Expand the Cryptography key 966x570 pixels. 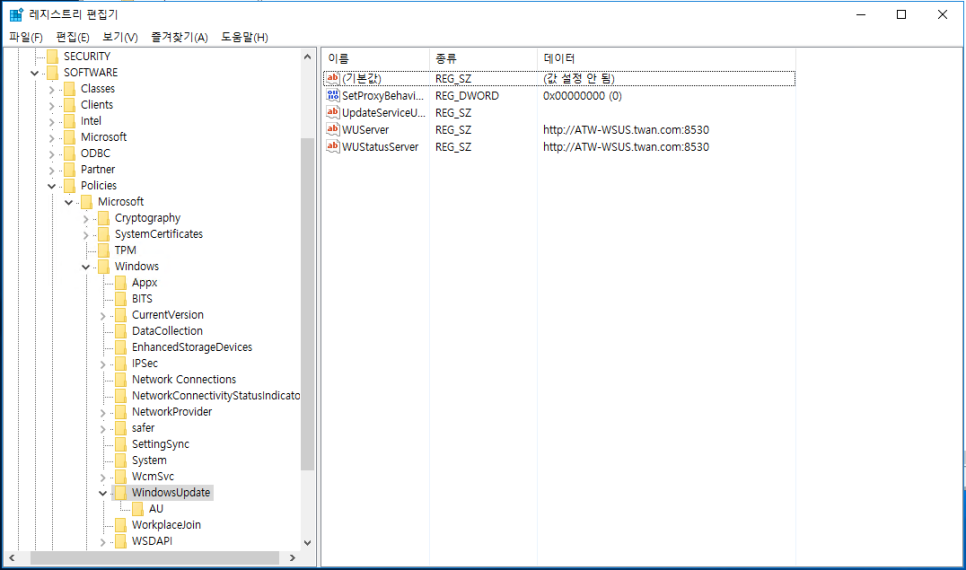86,218
